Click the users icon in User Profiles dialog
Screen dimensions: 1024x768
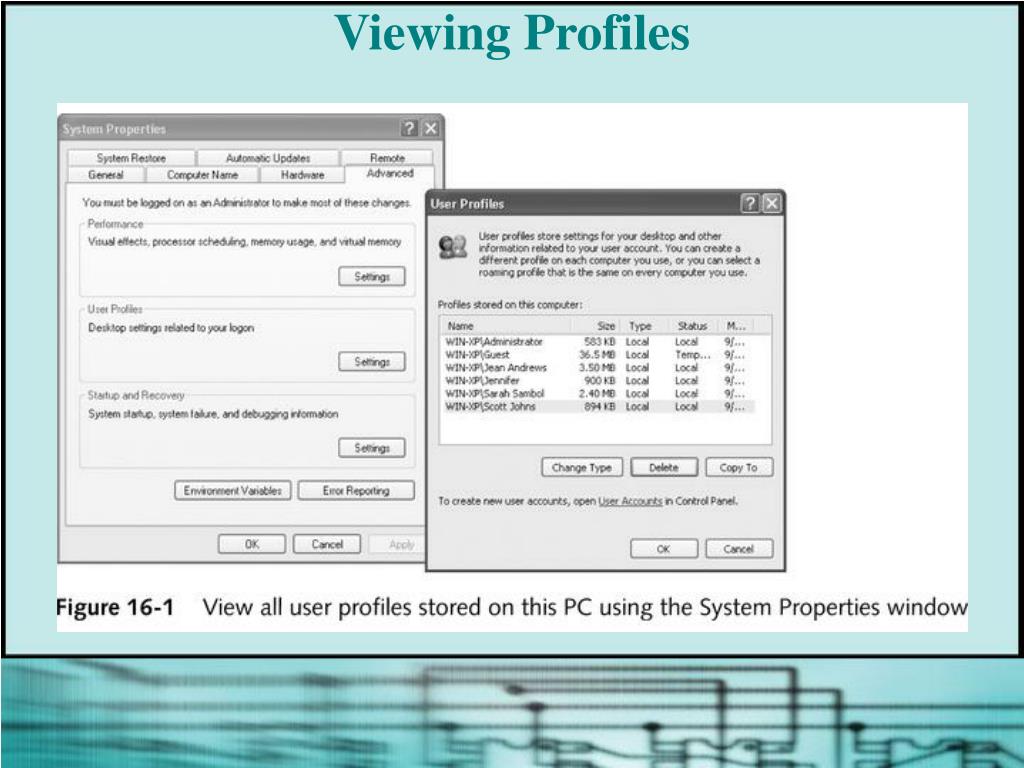click(x=453, y=247)
